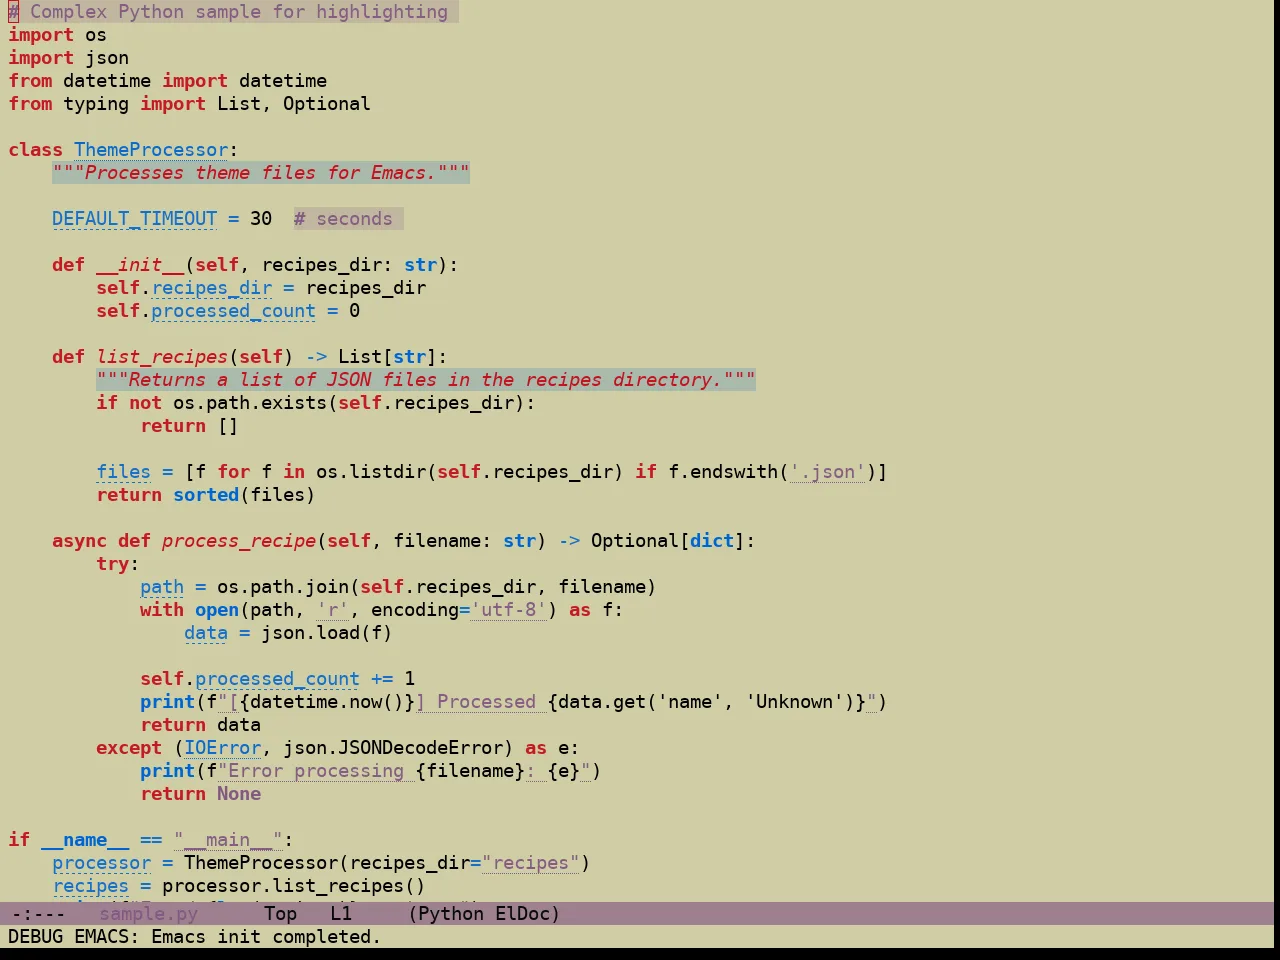
Task: Click "Python" major mode in mode line
Action: point(451,914)
